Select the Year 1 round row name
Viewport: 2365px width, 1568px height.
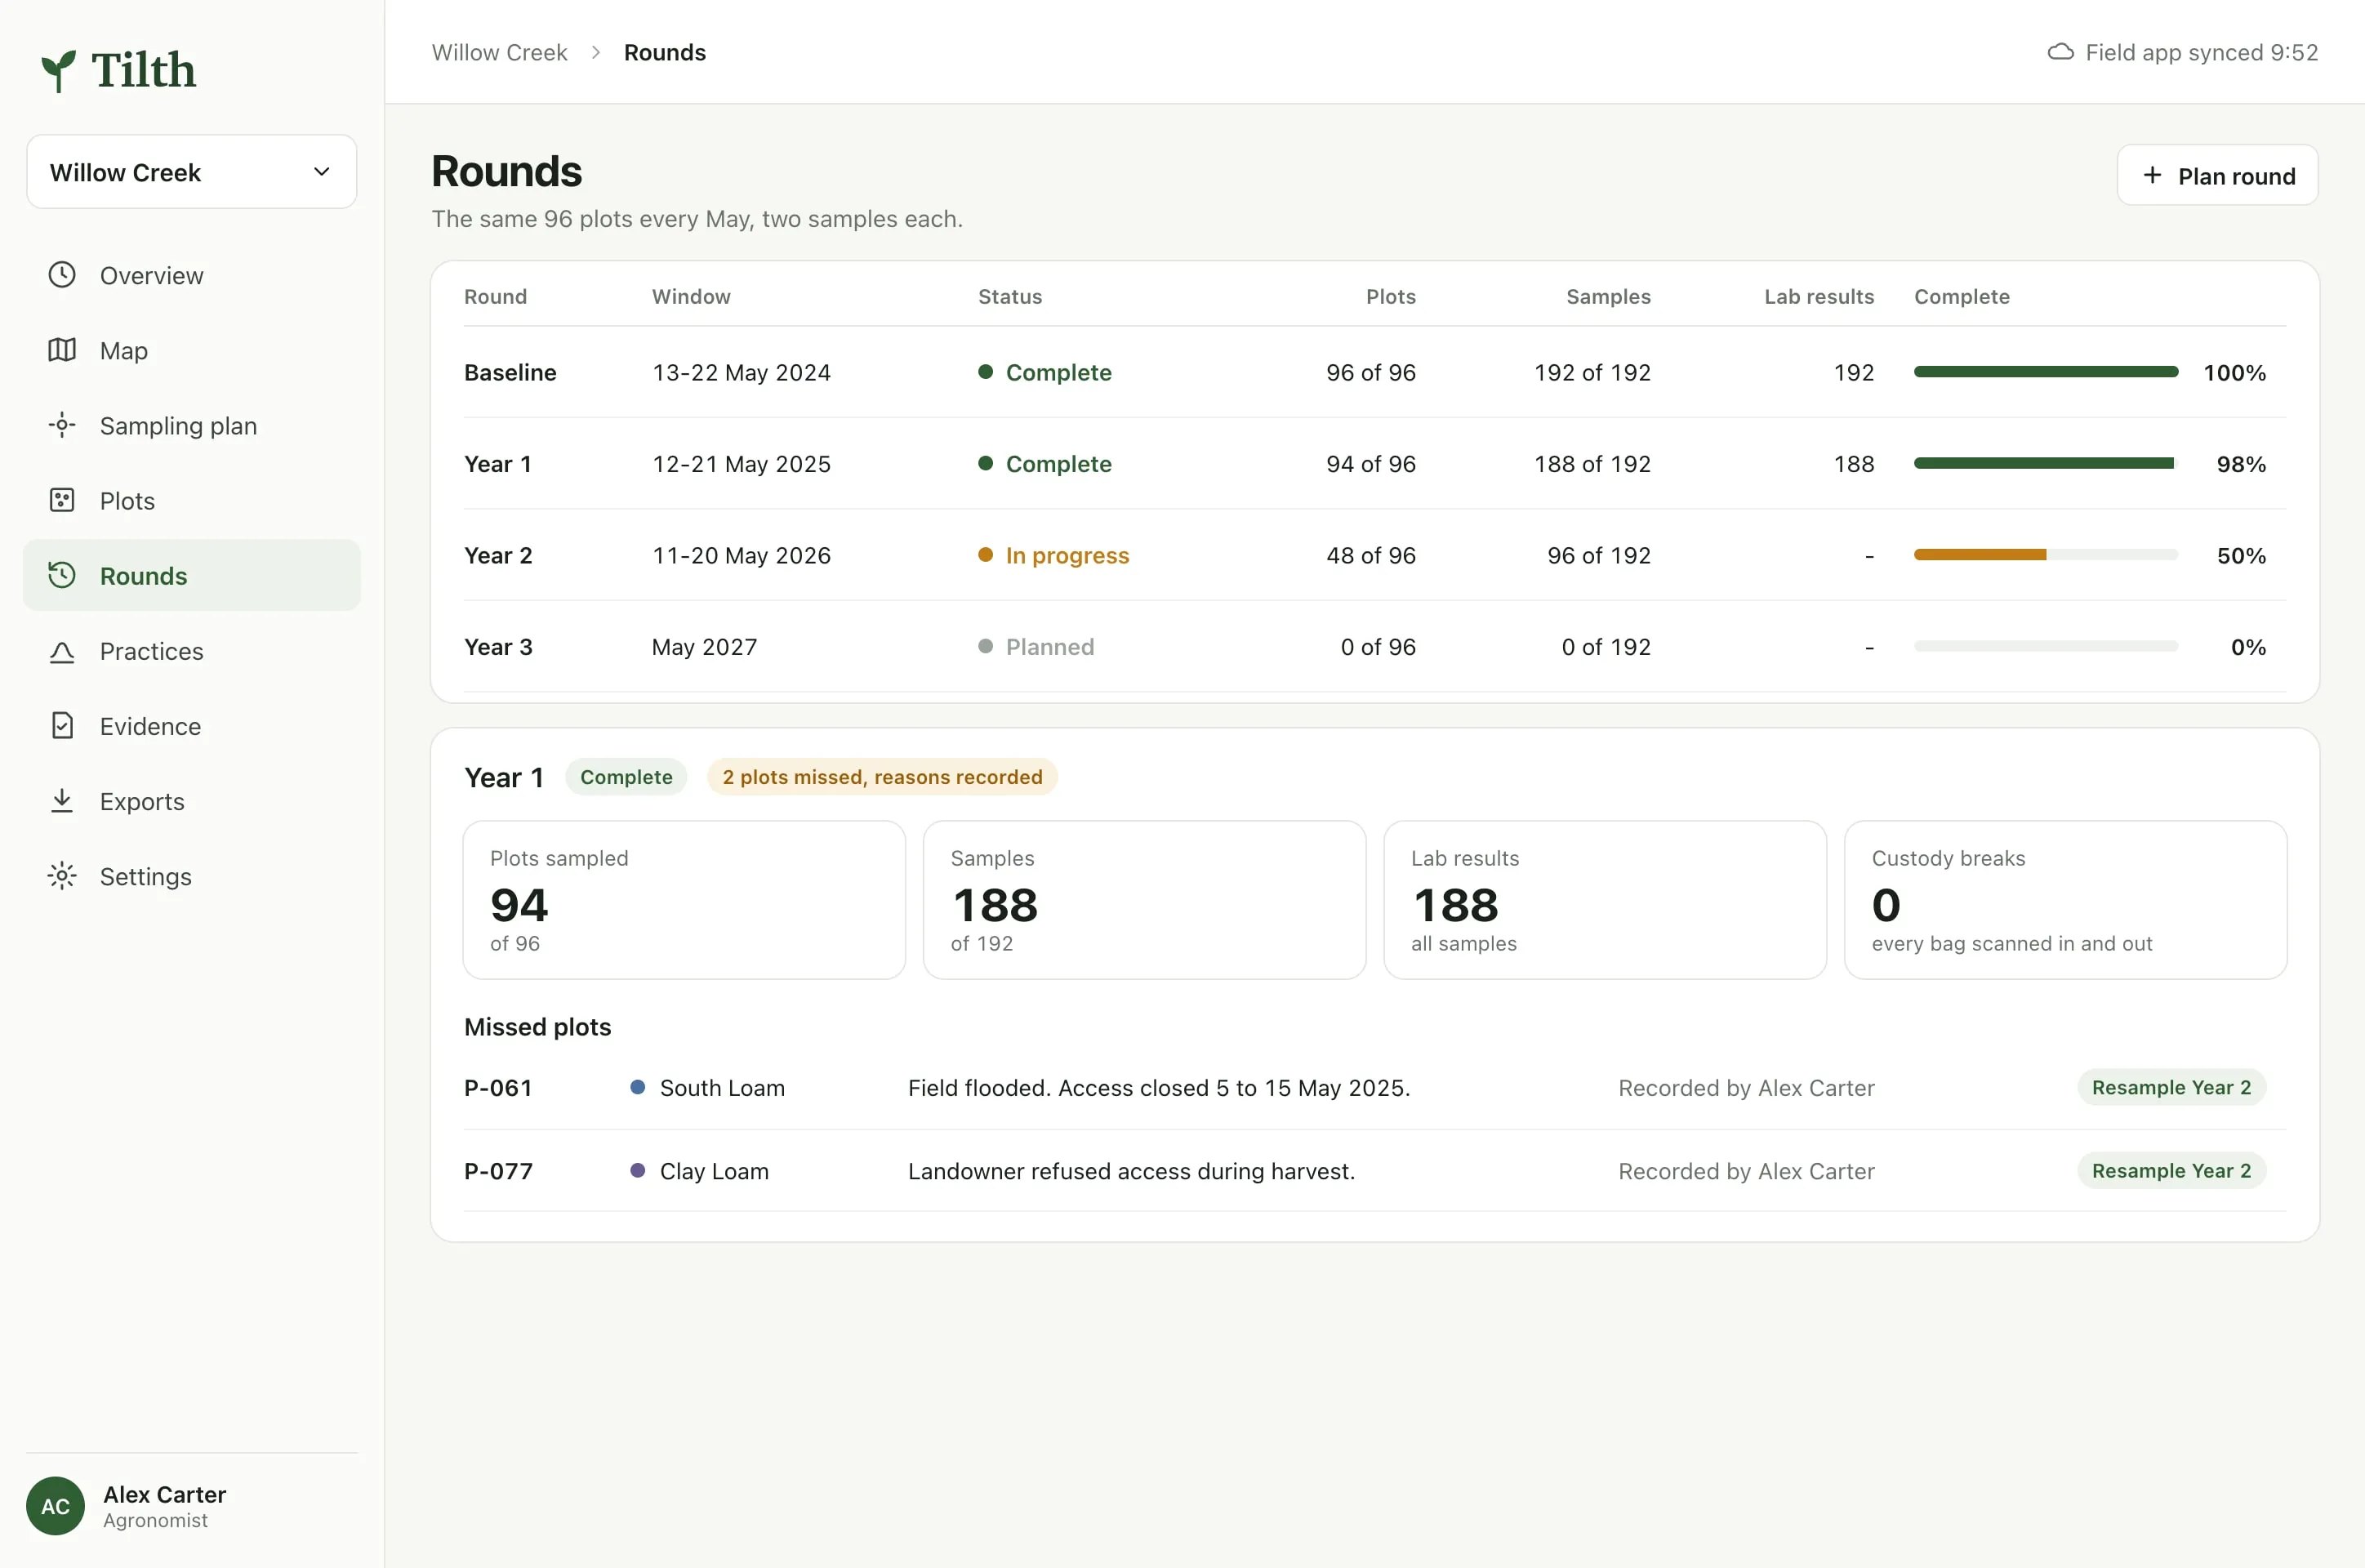[497, 464]
